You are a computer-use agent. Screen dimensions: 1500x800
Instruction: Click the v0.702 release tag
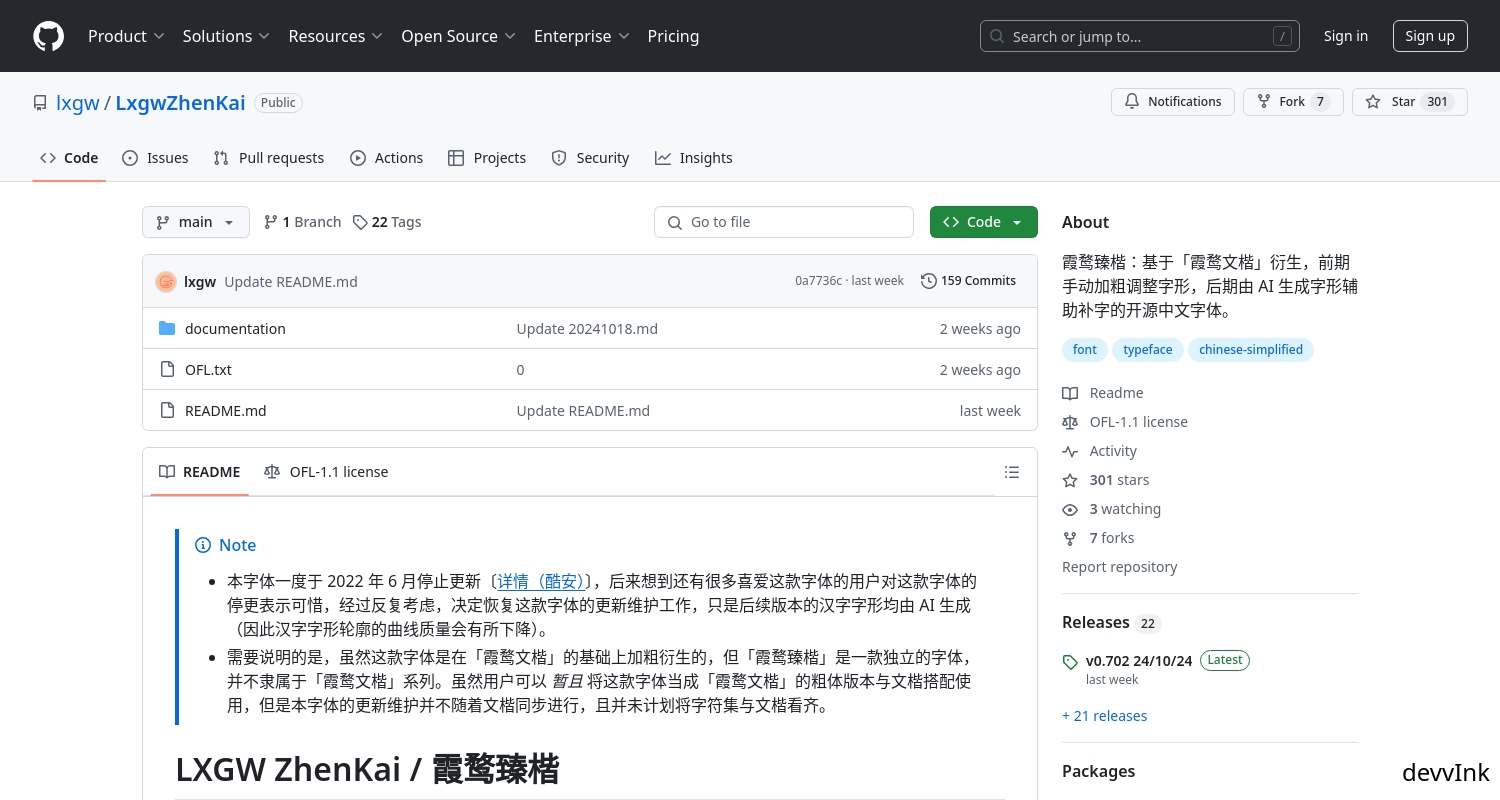pyautogui.click(x=1139, y=661)
